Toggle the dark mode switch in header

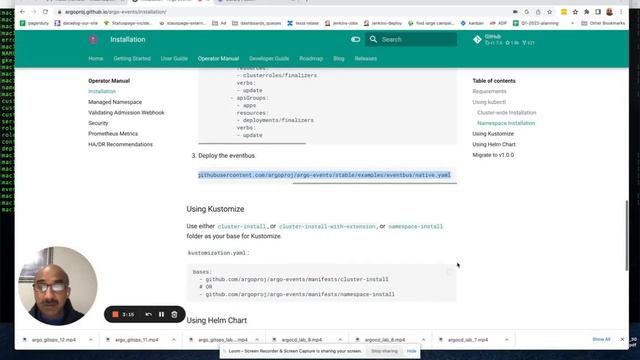click(356, 40)
